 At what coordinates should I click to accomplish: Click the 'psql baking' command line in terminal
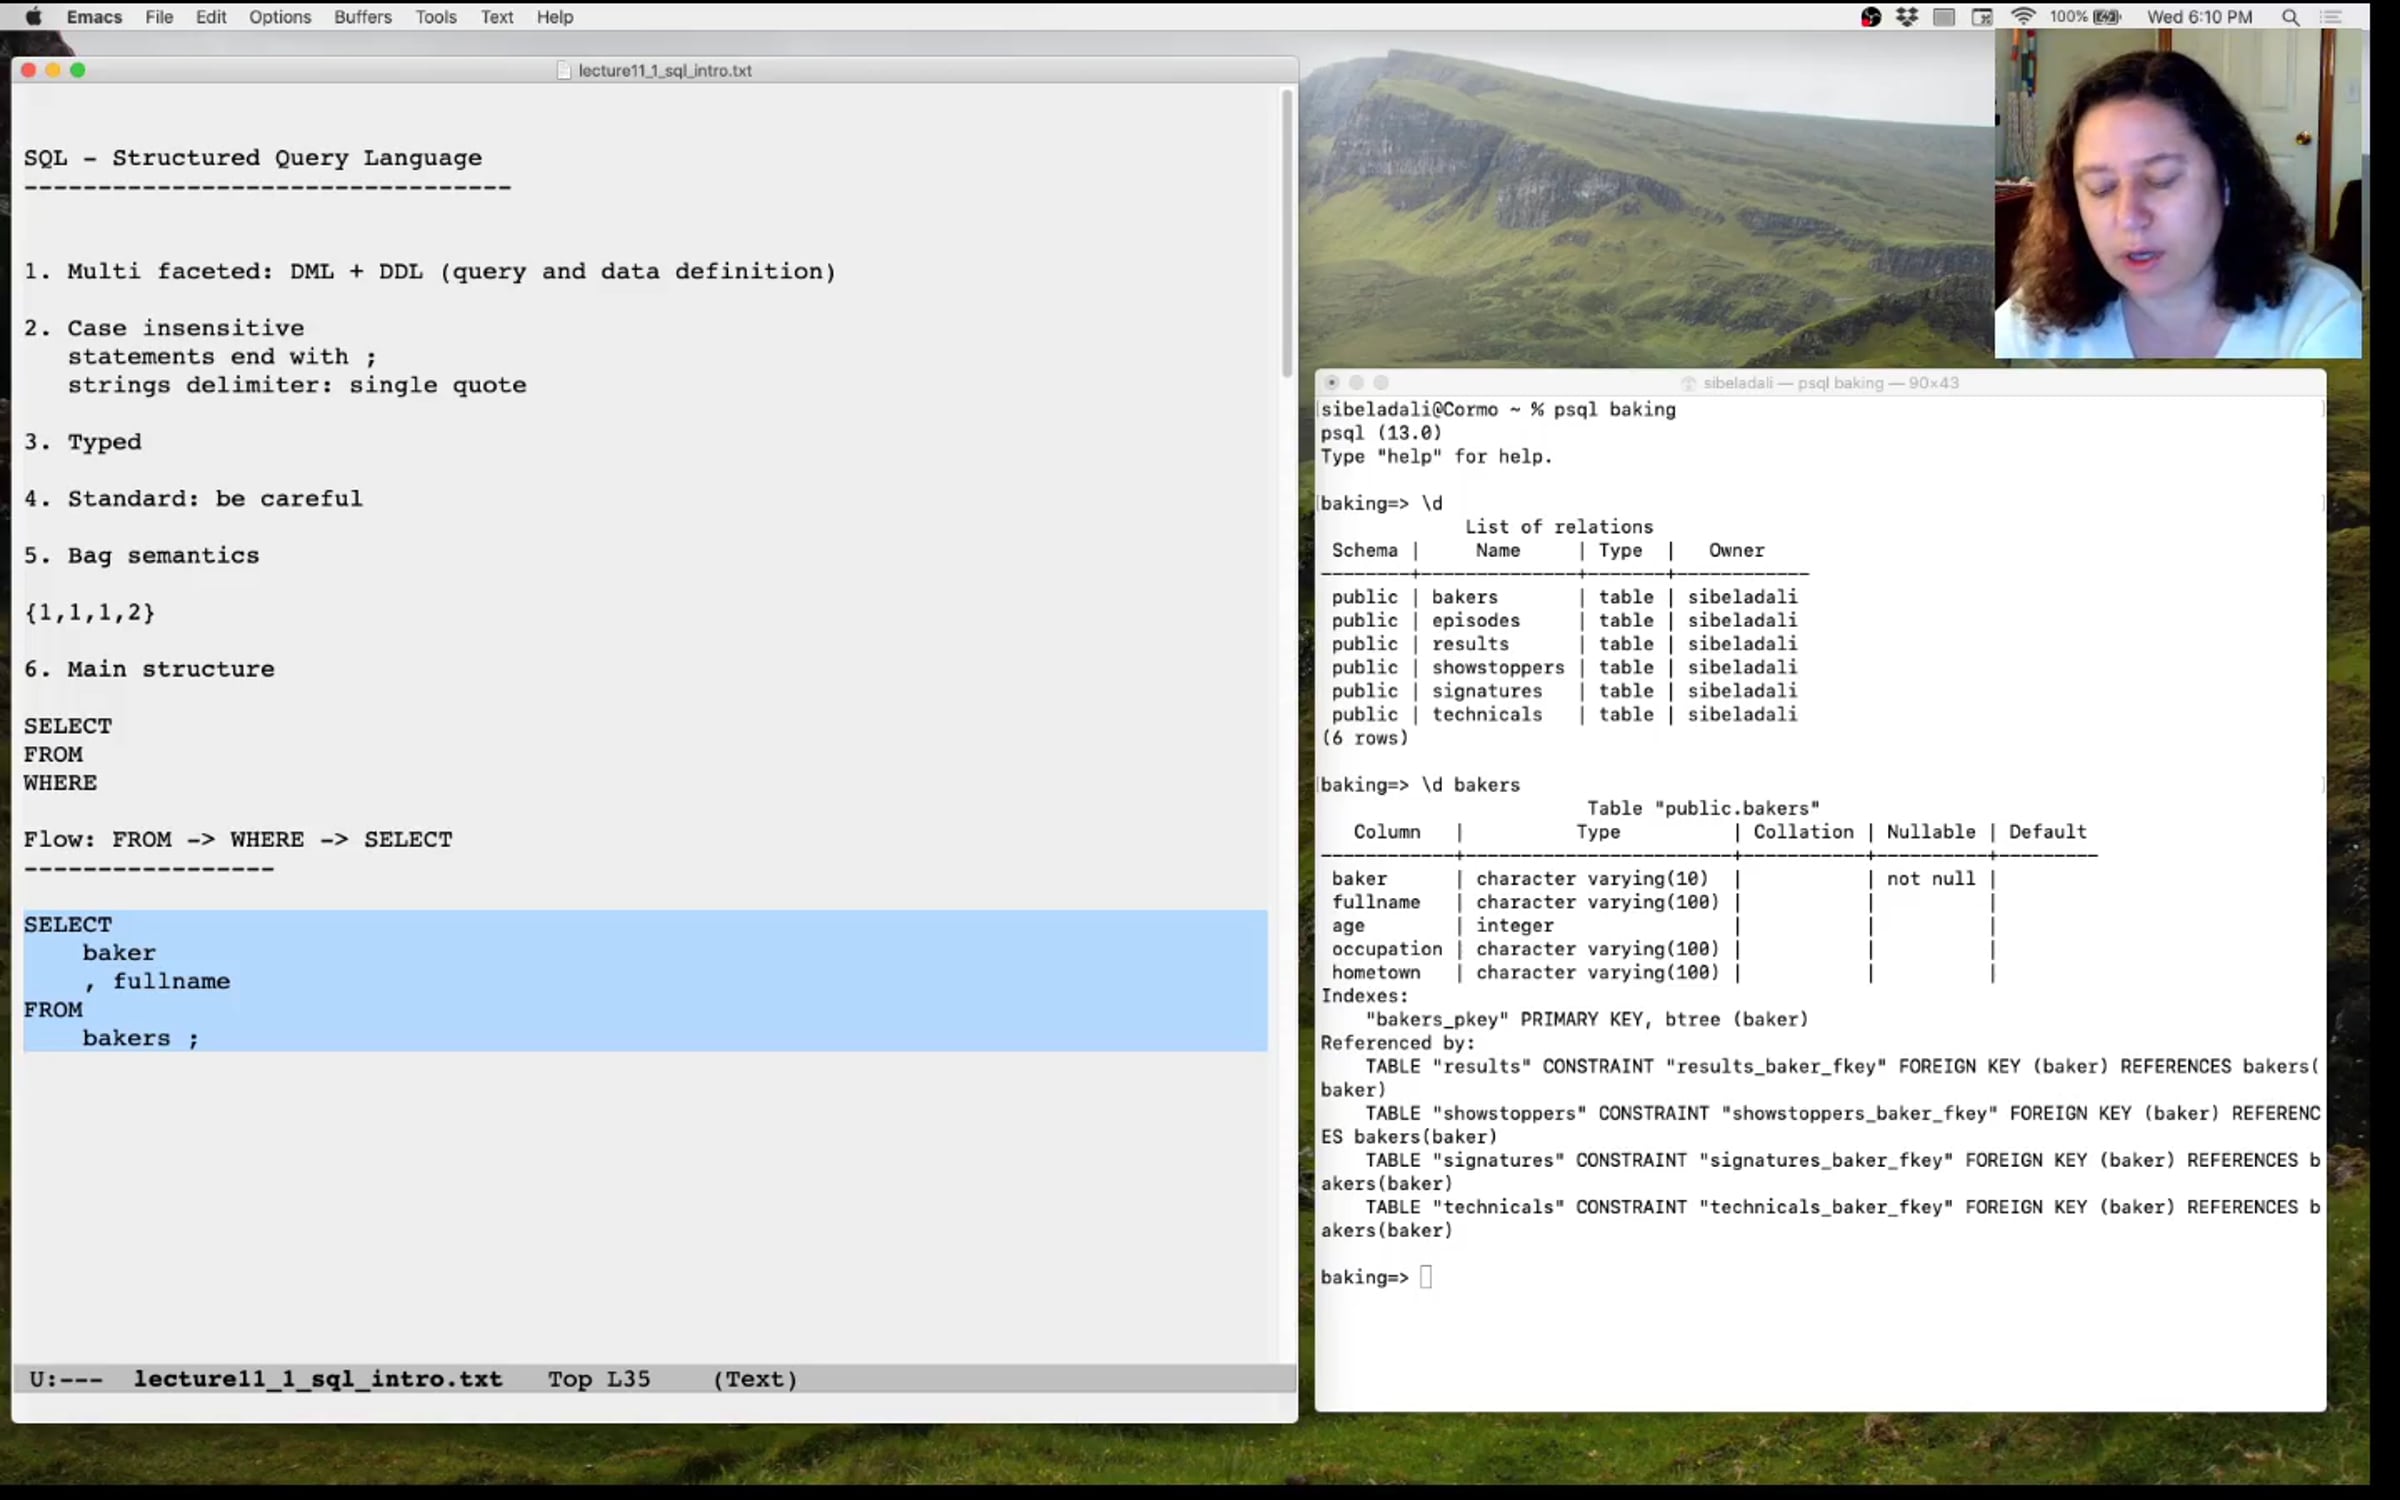pyautogui.click(x=1614, y=410)
